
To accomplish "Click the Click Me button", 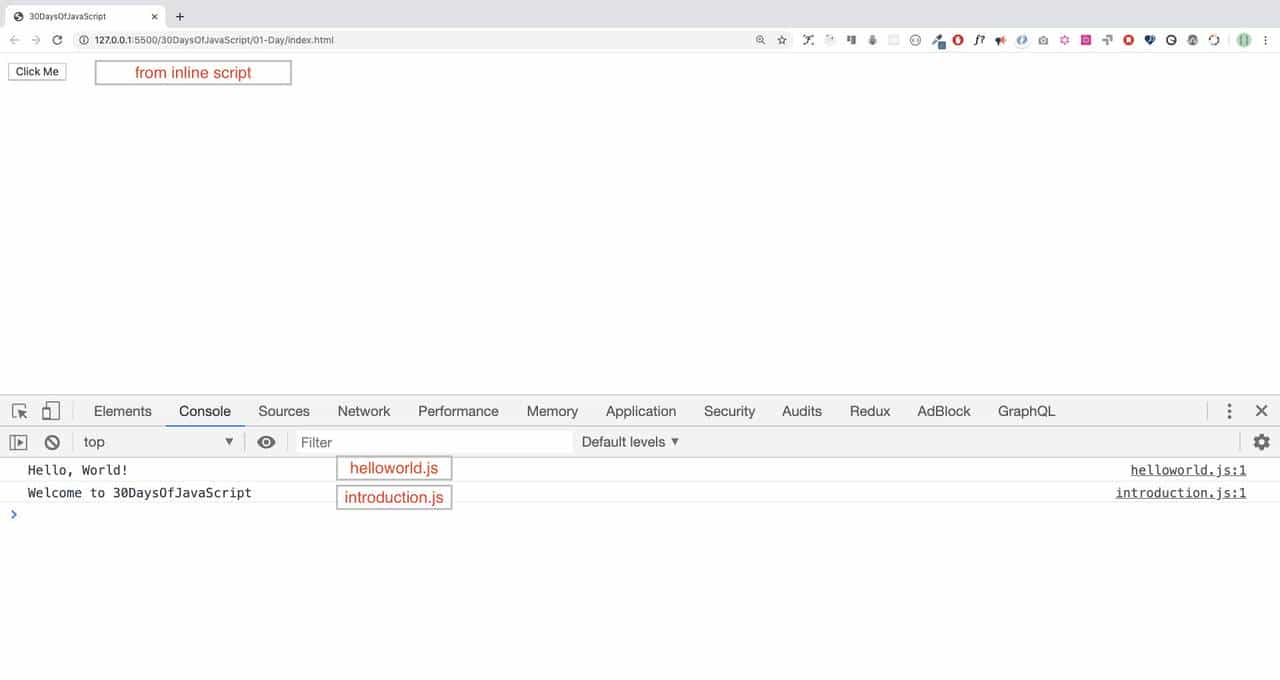I will pos(36,71).
